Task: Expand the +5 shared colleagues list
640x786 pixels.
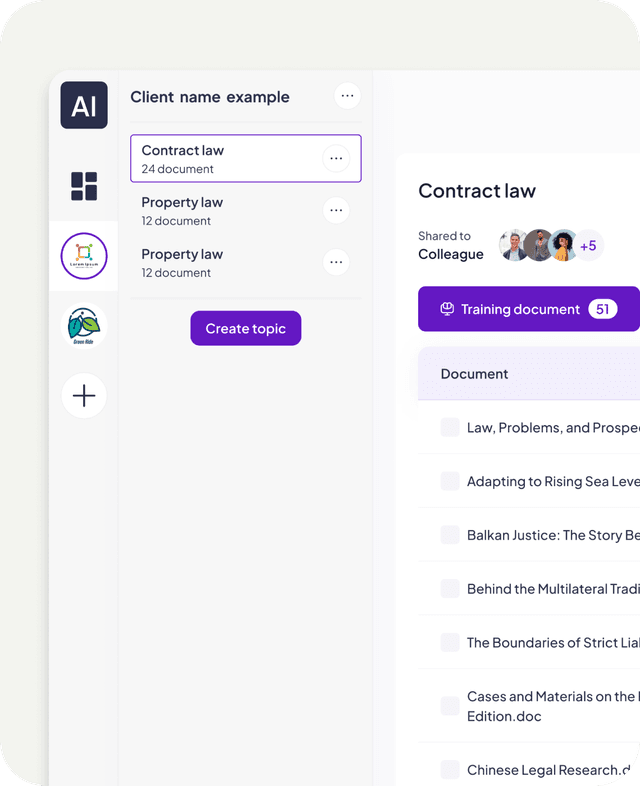Action: (588, 246)
